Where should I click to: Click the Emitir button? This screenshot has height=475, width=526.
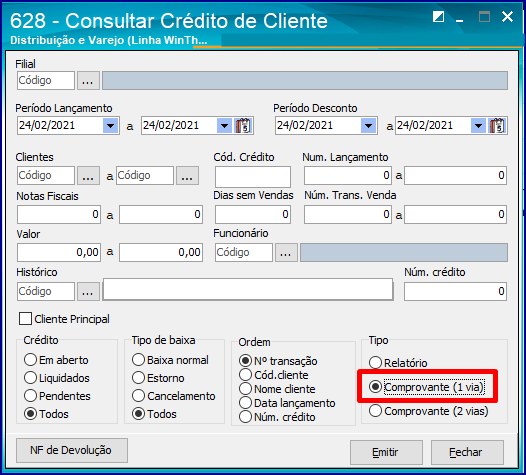[386, 453]
